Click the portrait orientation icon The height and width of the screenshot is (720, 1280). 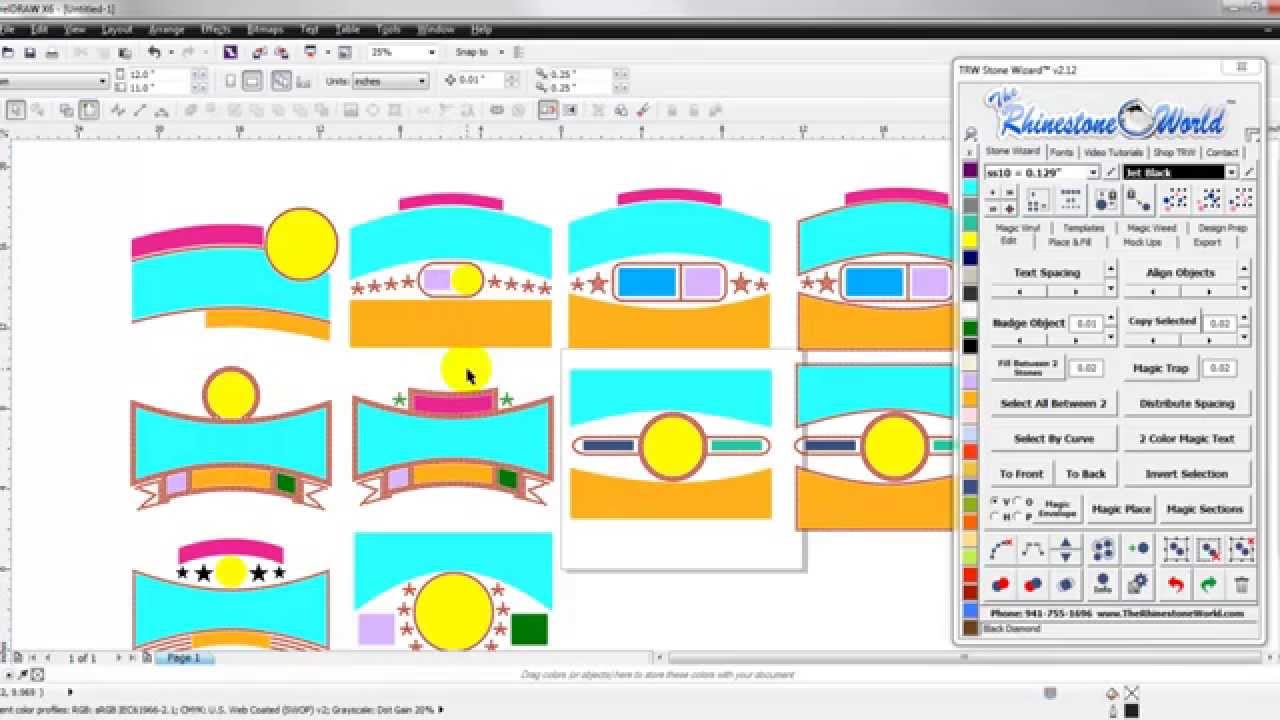pos(232,81)
